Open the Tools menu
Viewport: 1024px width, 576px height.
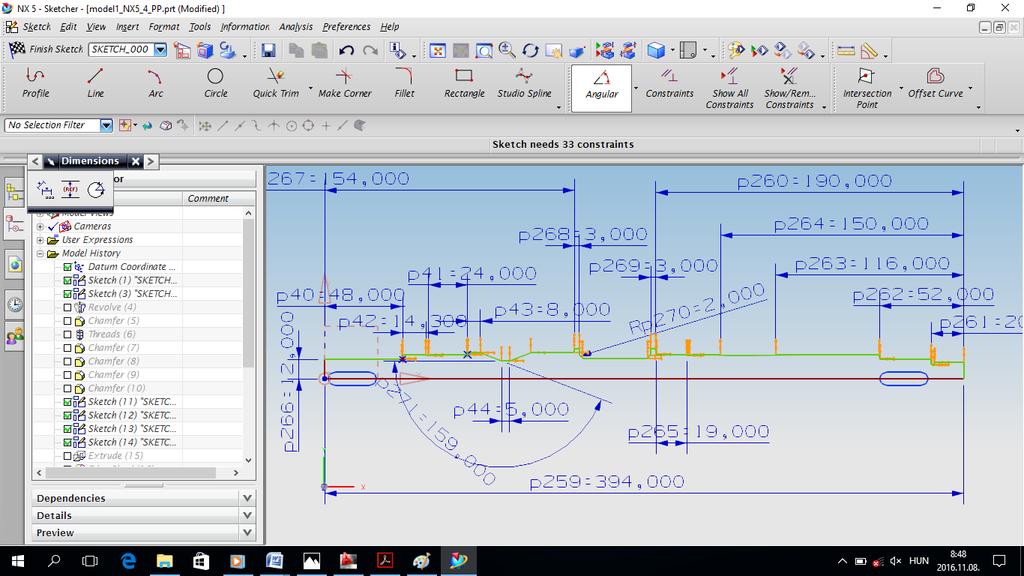point(200,27)
